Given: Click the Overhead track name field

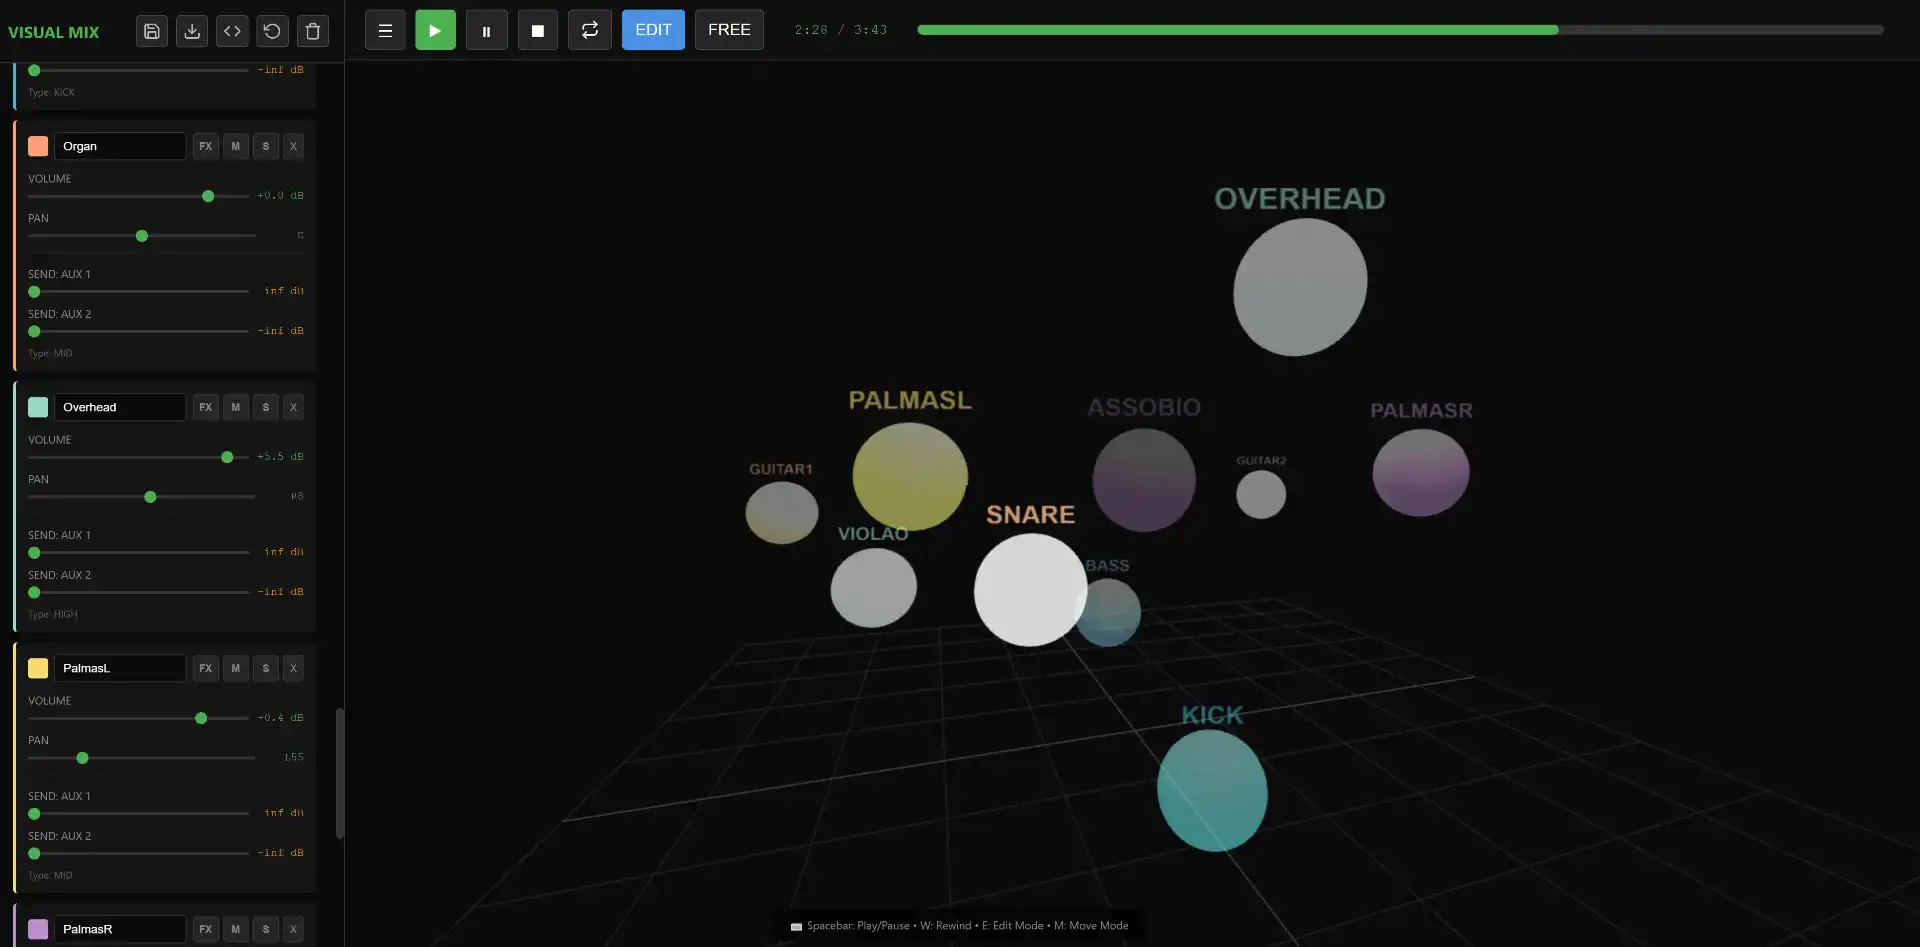Looking at the screenshot, I should pyautogui.click(x=120, y=407).
